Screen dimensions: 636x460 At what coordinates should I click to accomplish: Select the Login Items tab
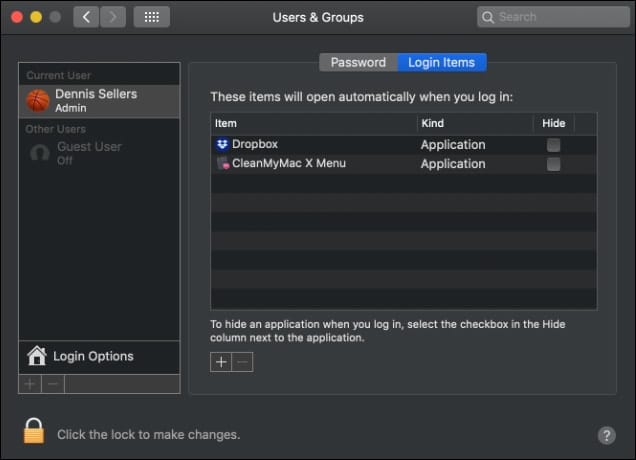click(442, 62)
